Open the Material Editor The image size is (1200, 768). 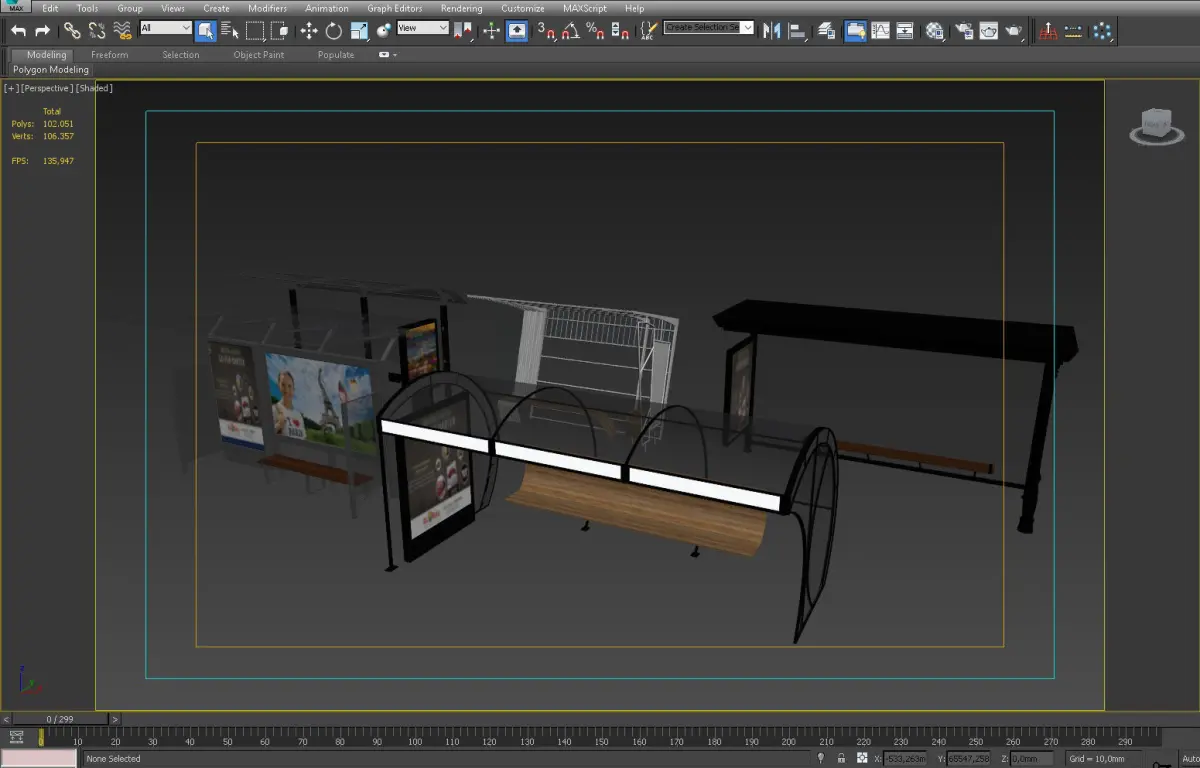(x=934, y=31)
